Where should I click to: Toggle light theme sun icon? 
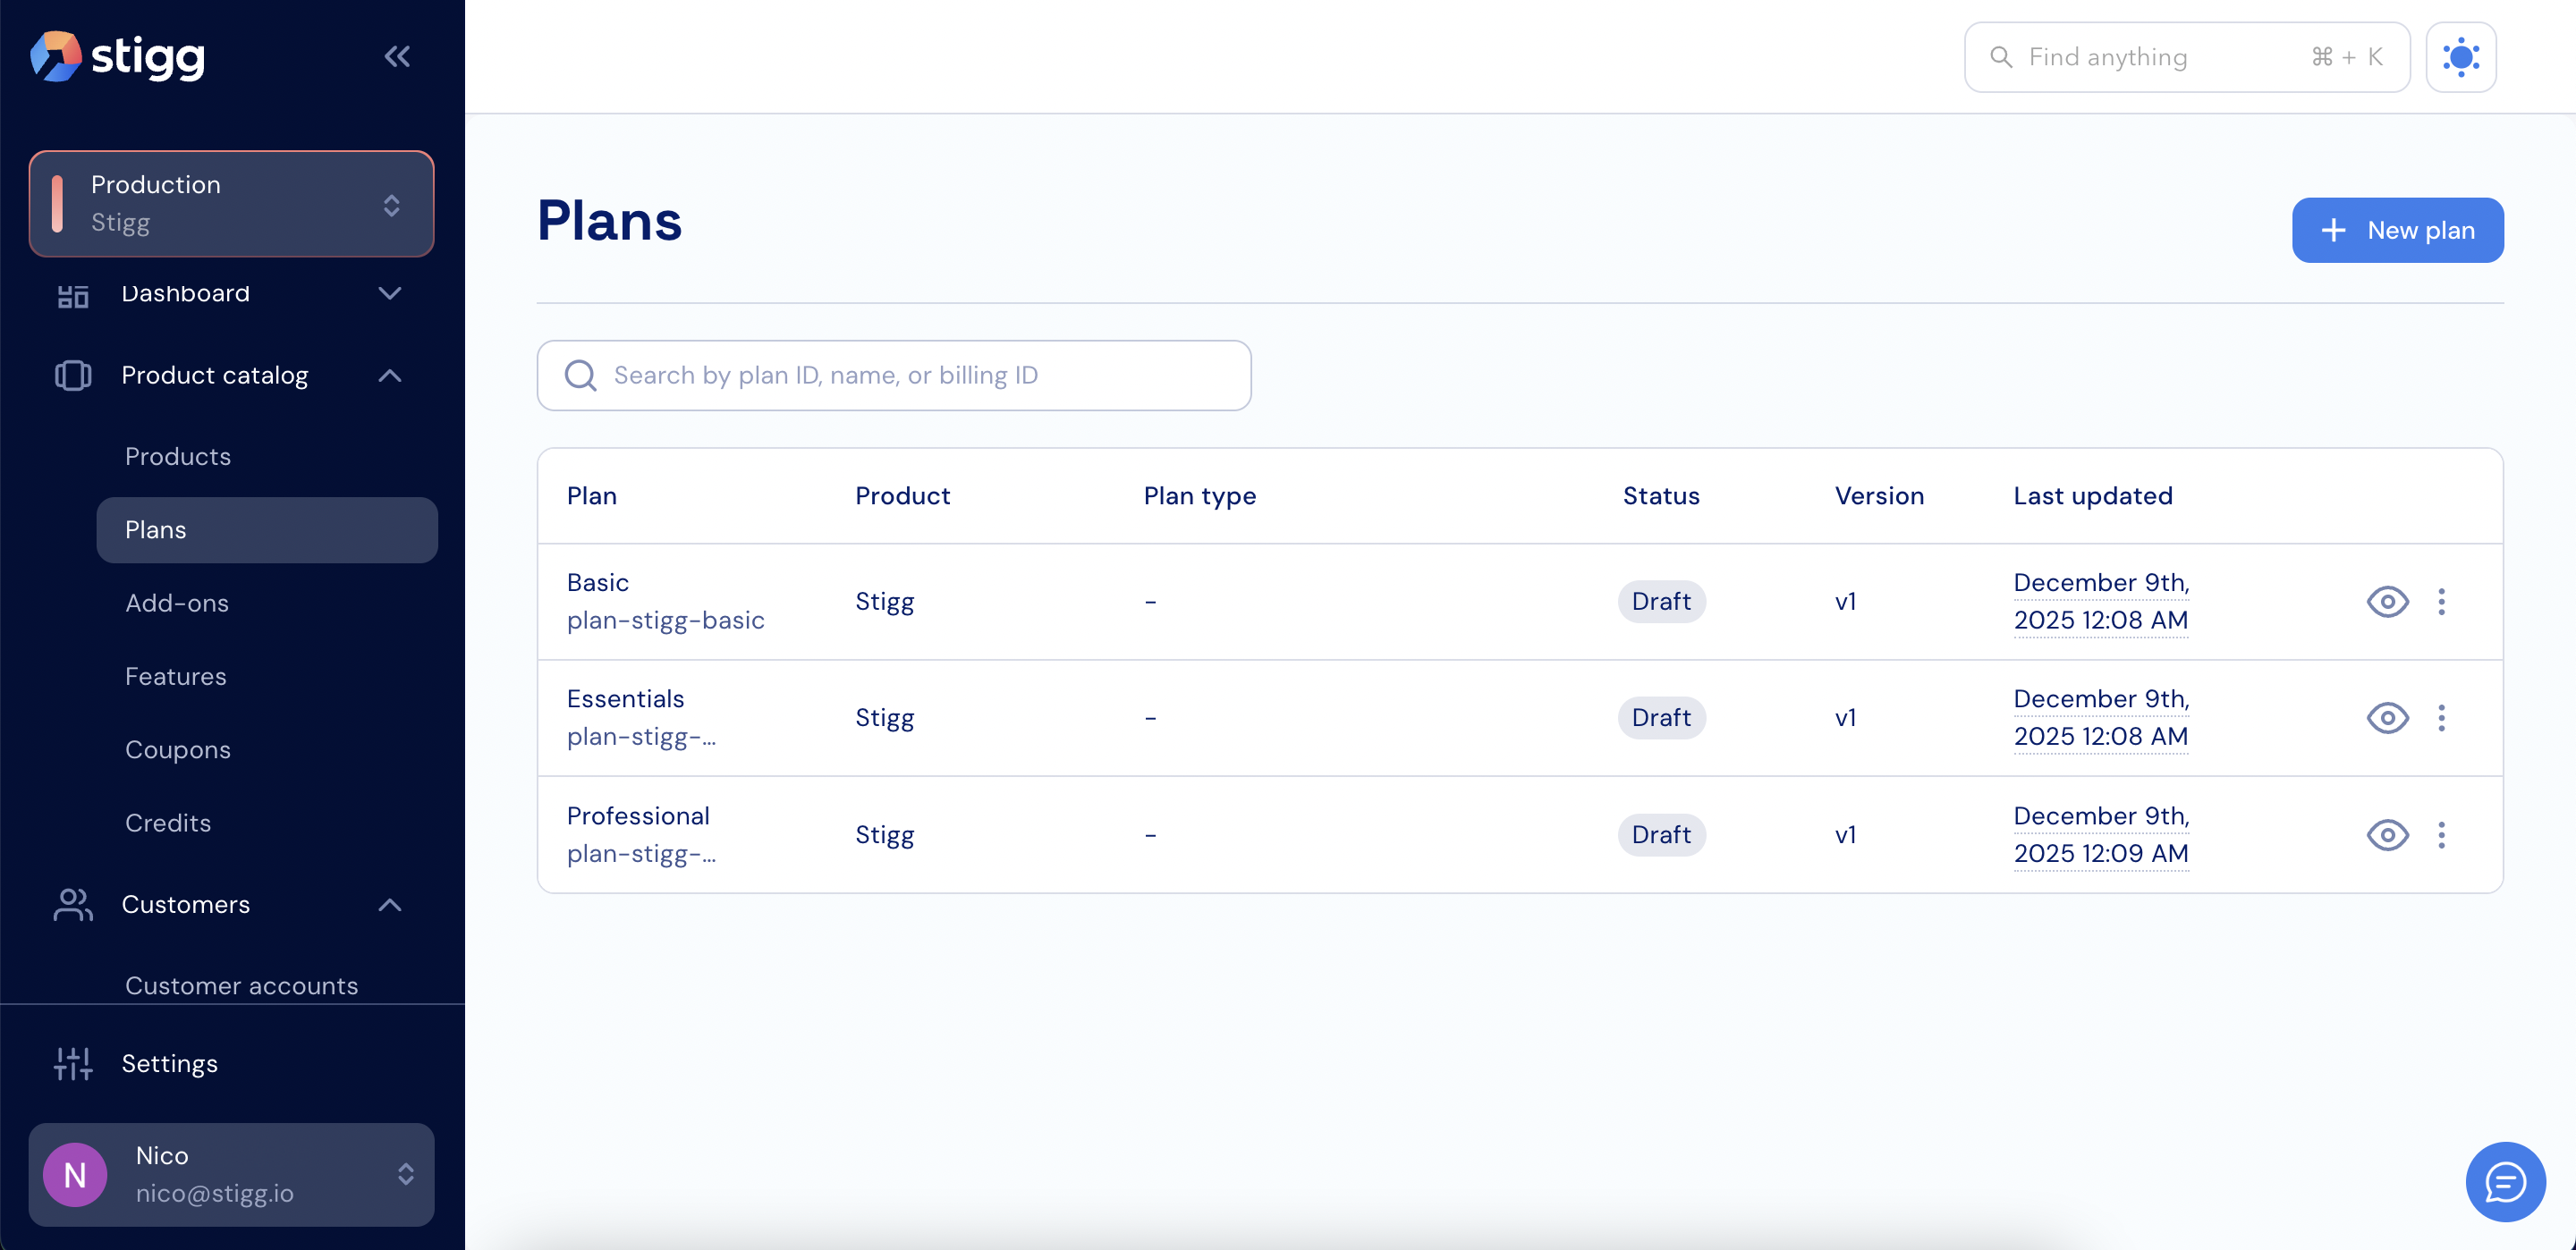click(2460, 57)
